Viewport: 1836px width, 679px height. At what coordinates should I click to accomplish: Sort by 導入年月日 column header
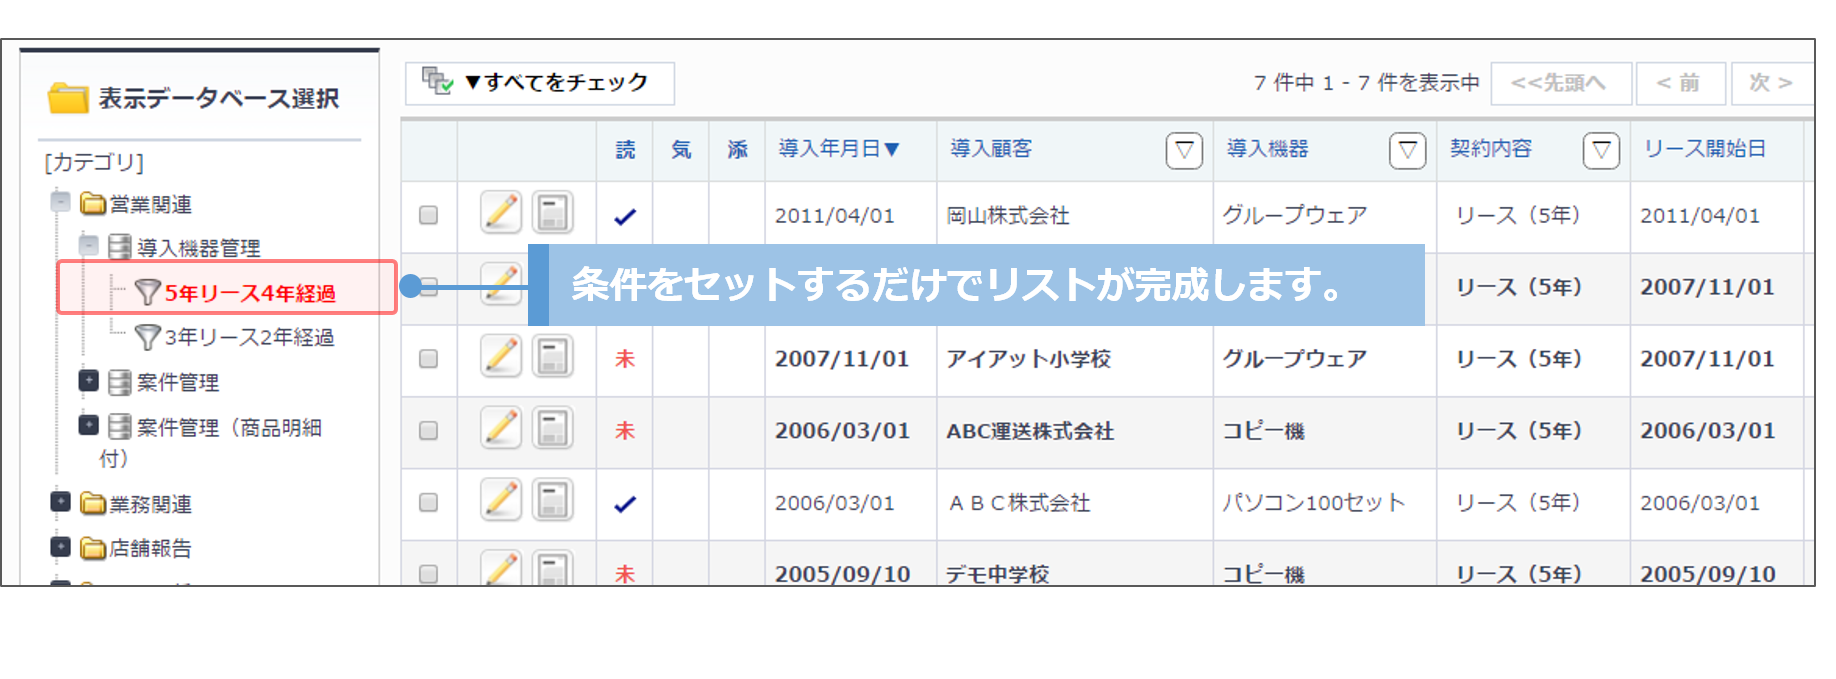[838, 149]
